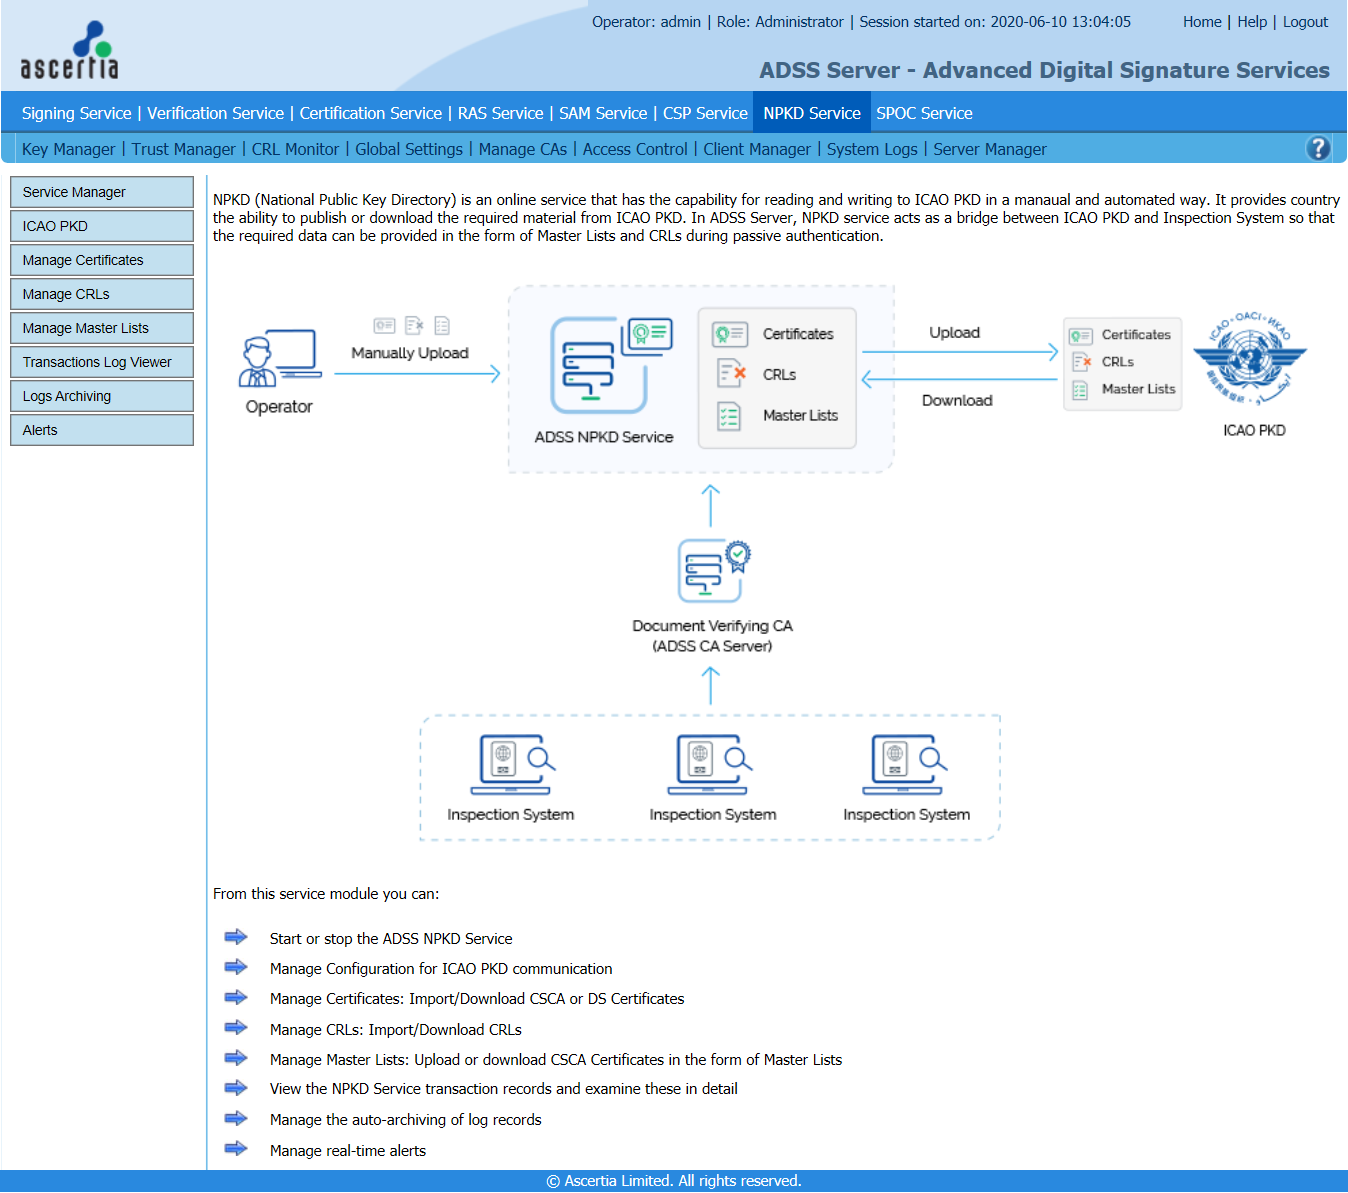The height and width of the screenshot is (1193, 1348).
Task: Open System Logs in the submenu
Action: [871, 149]
